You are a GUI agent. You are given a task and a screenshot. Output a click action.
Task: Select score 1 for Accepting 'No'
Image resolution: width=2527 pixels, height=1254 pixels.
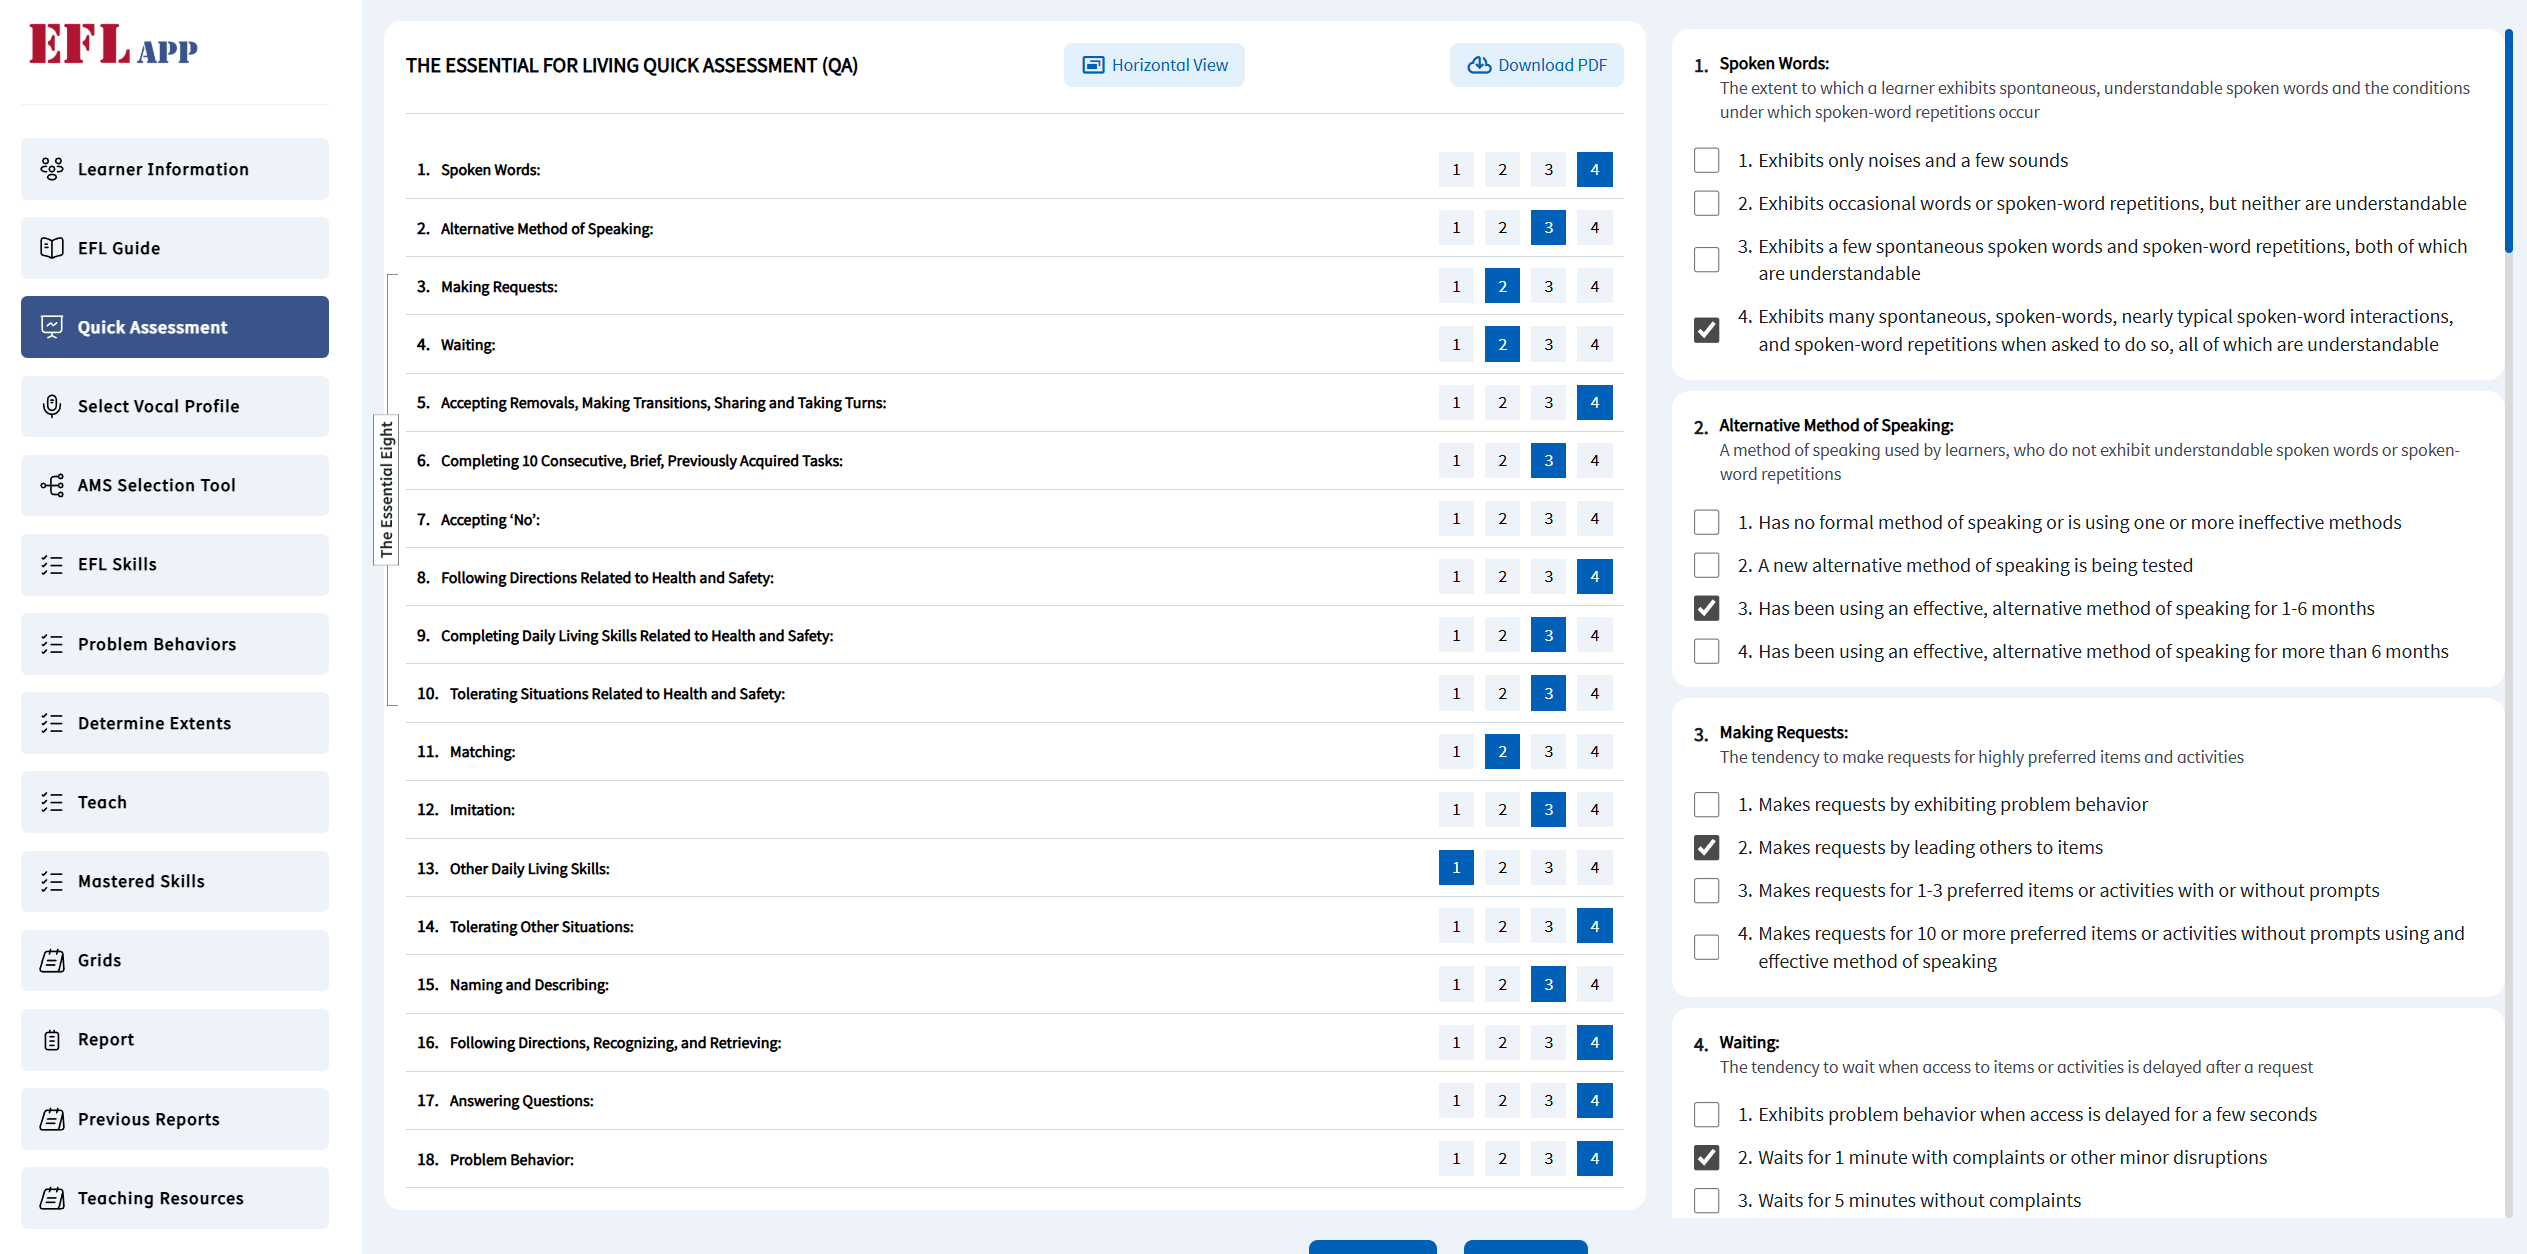(x=1456, y=519)
